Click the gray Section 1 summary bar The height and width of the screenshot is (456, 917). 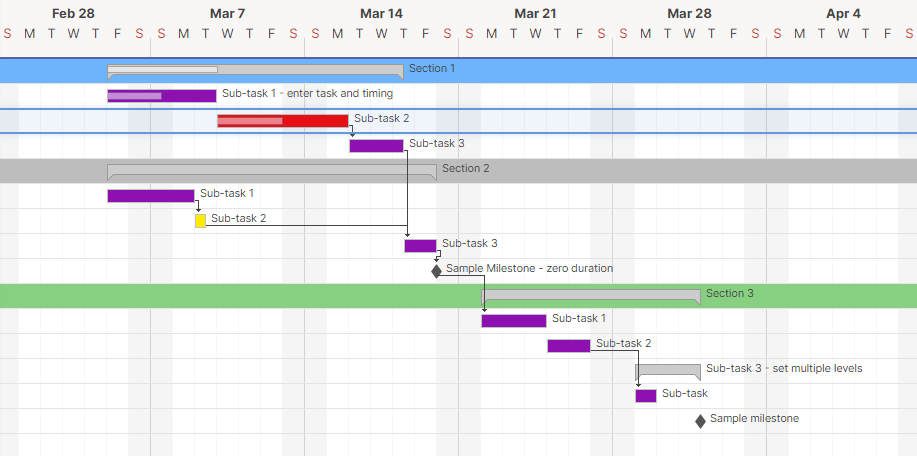click(255, 70)
